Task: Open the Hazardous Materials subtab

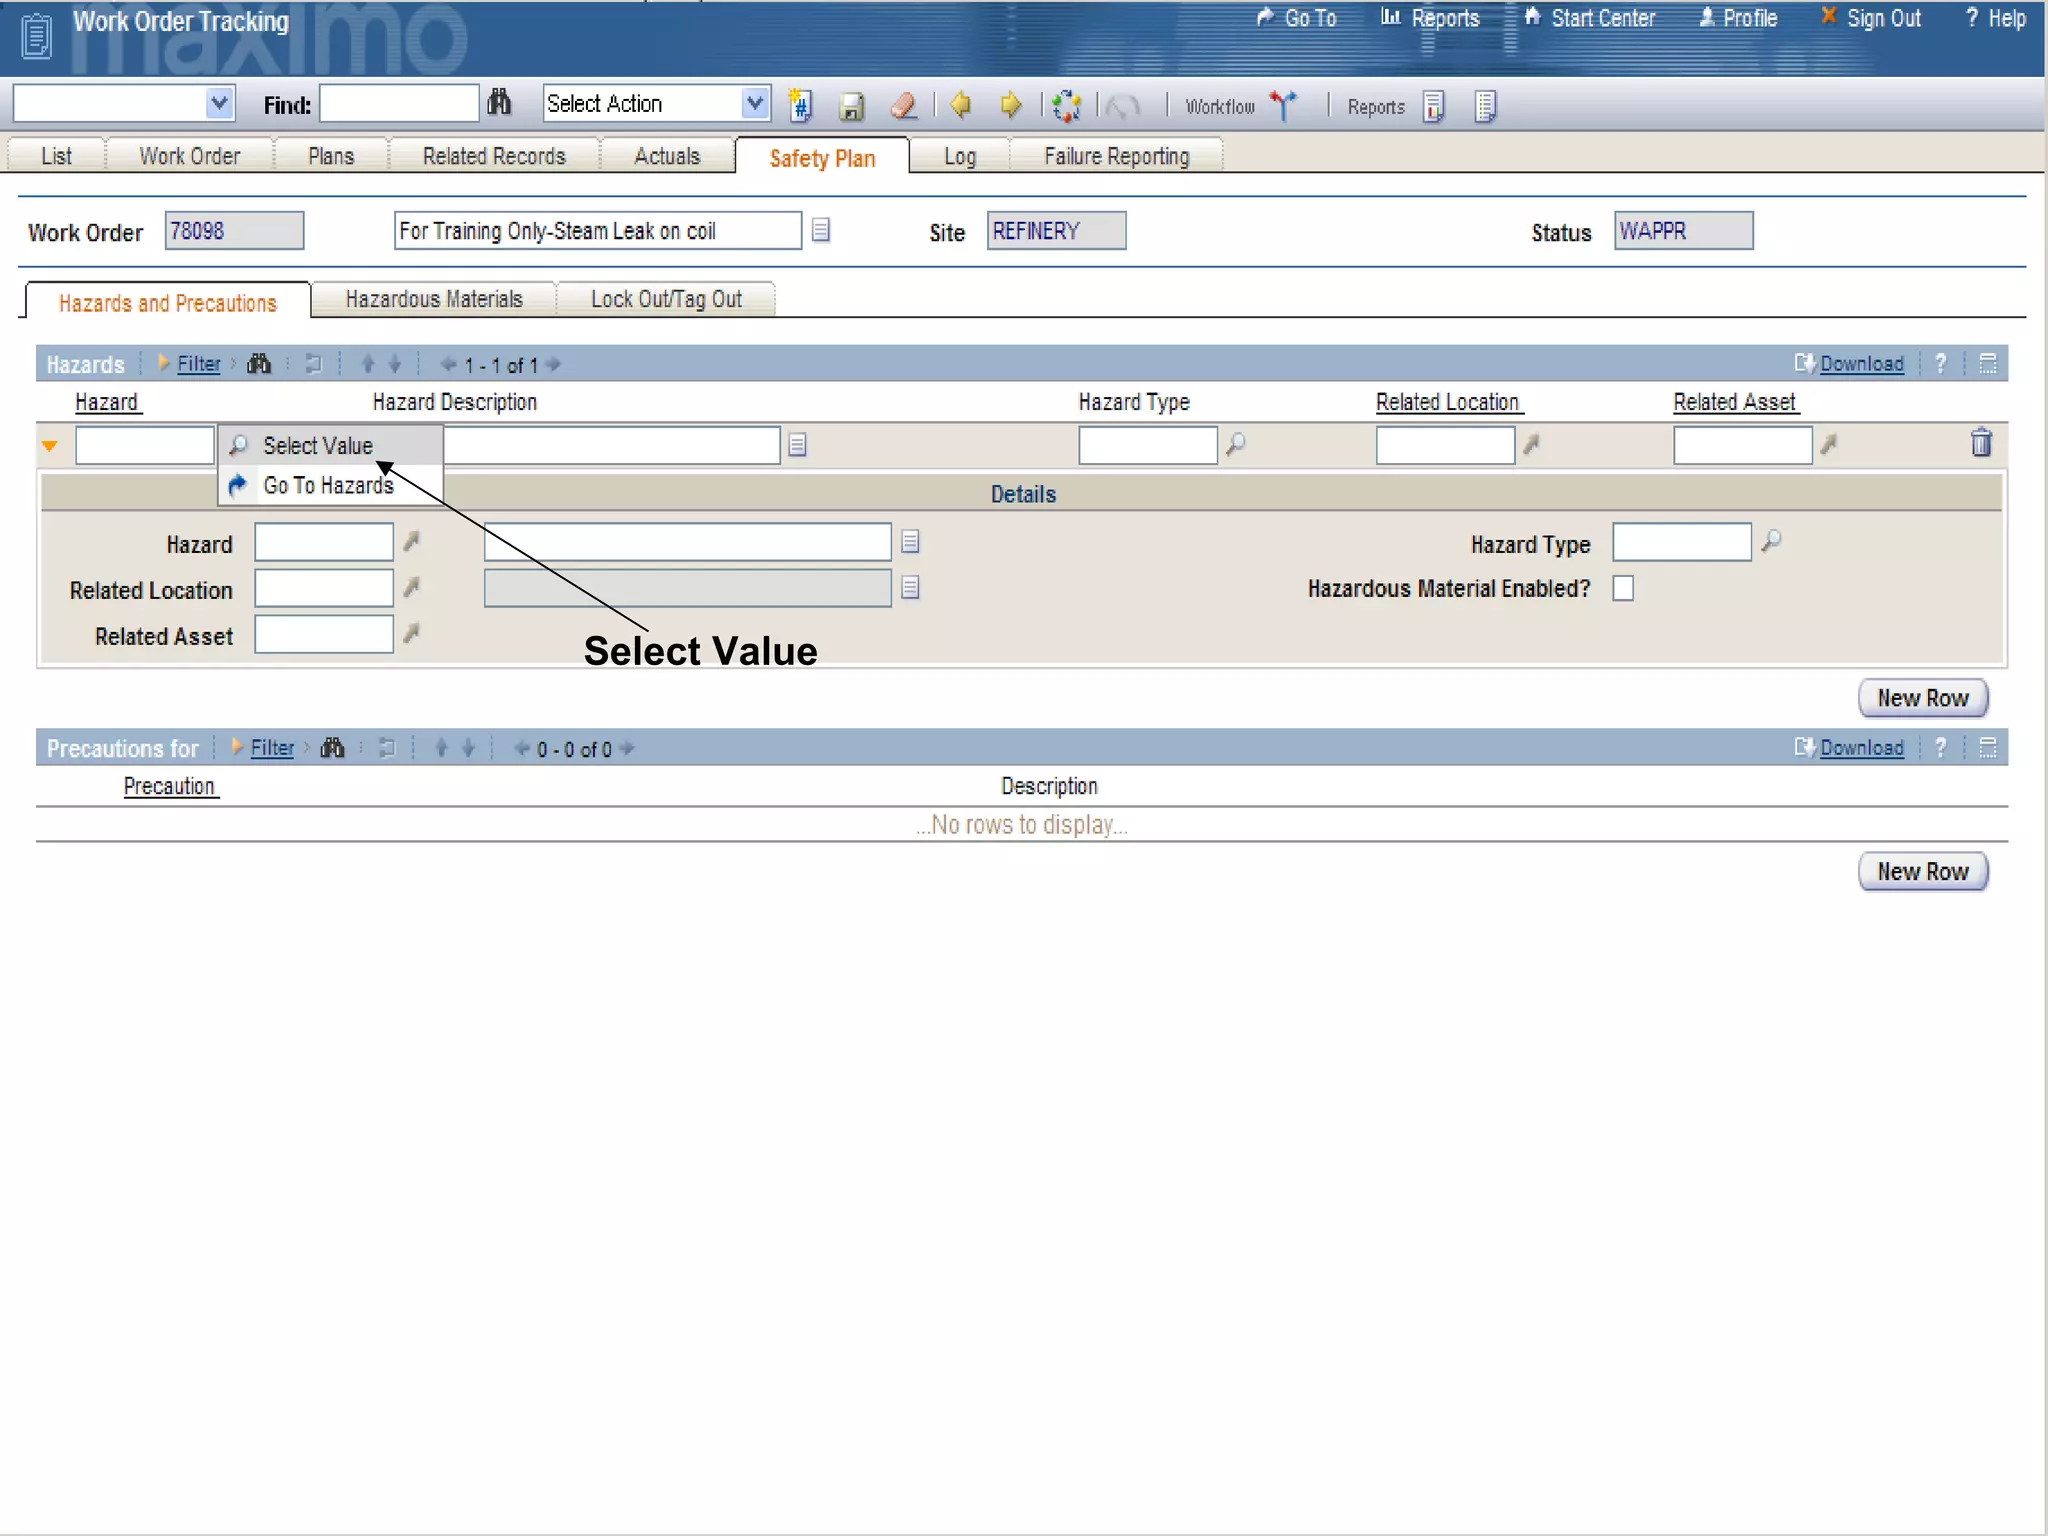Action: [434, 300]
